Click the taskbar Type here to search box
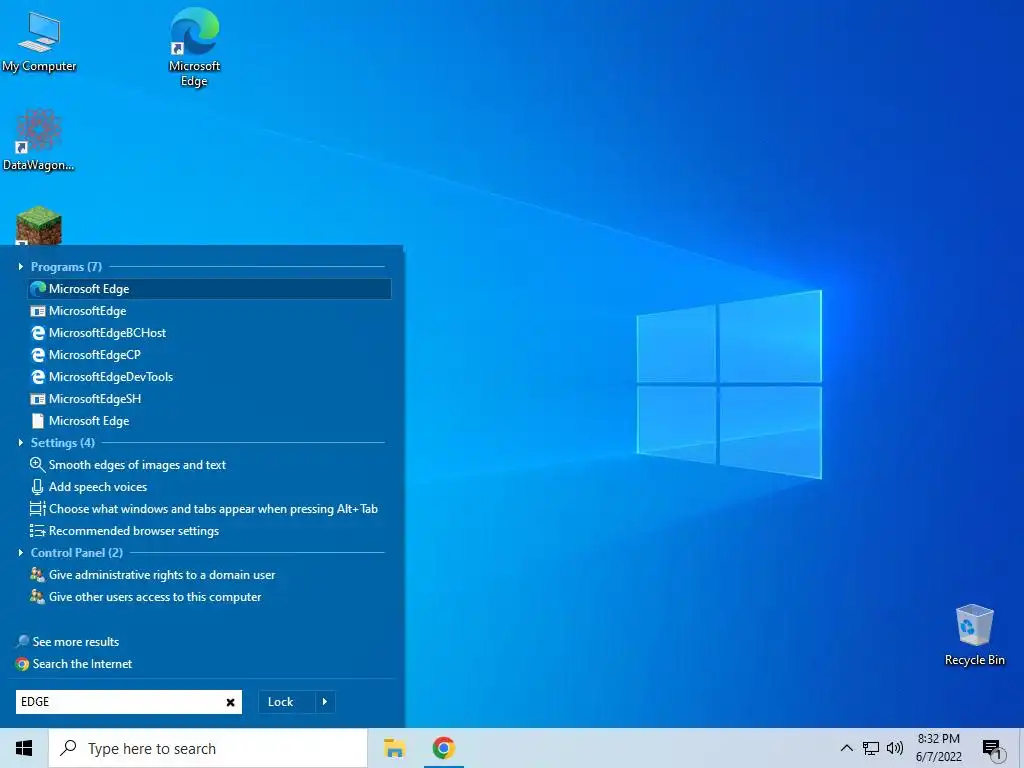 tap(208, 748)
